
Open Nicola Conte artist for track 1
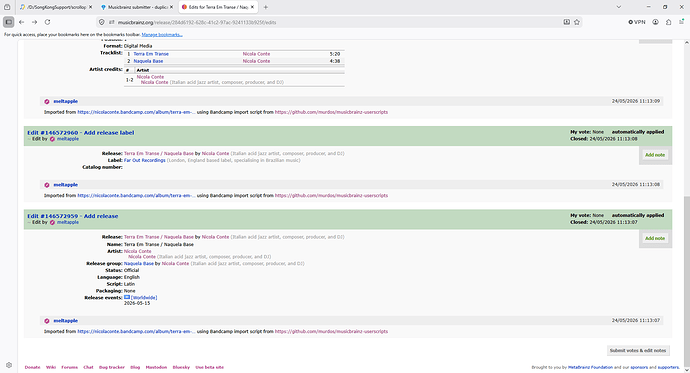pyautogui.click(x=256, y=54)
